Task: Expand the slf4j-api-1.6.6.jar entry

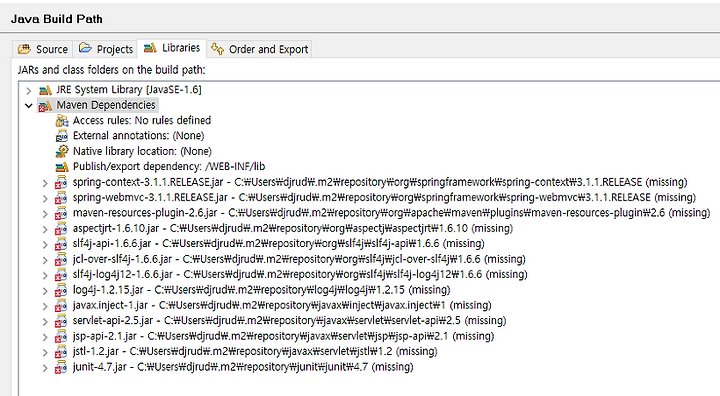Action: [45, 245]
